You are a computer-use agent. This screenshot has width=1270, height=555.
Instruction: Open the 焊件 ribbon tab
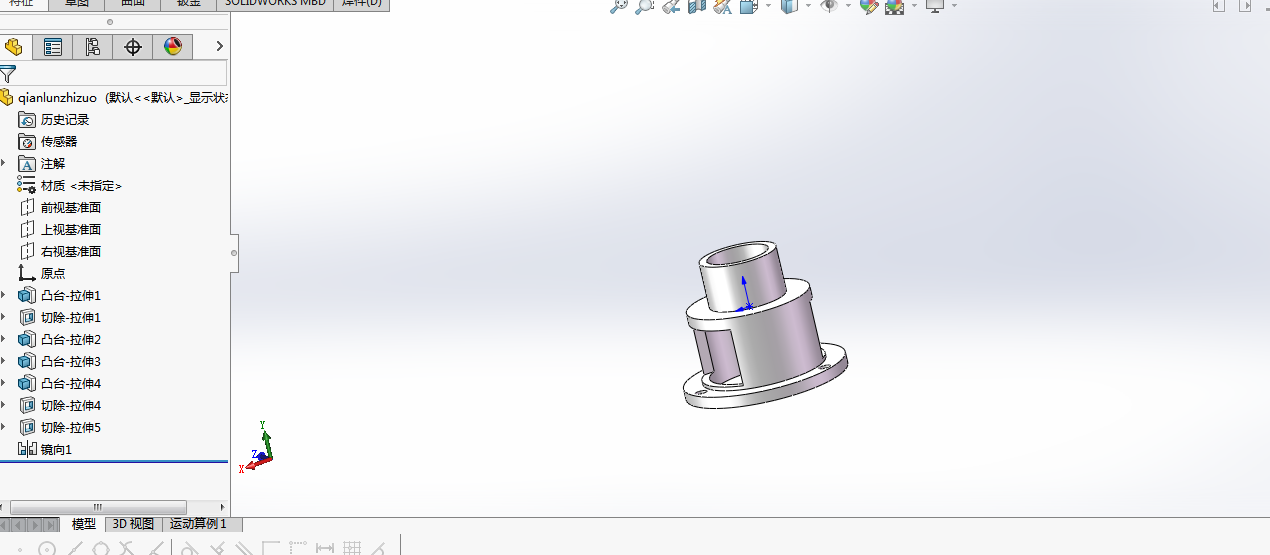pos(361,4)
